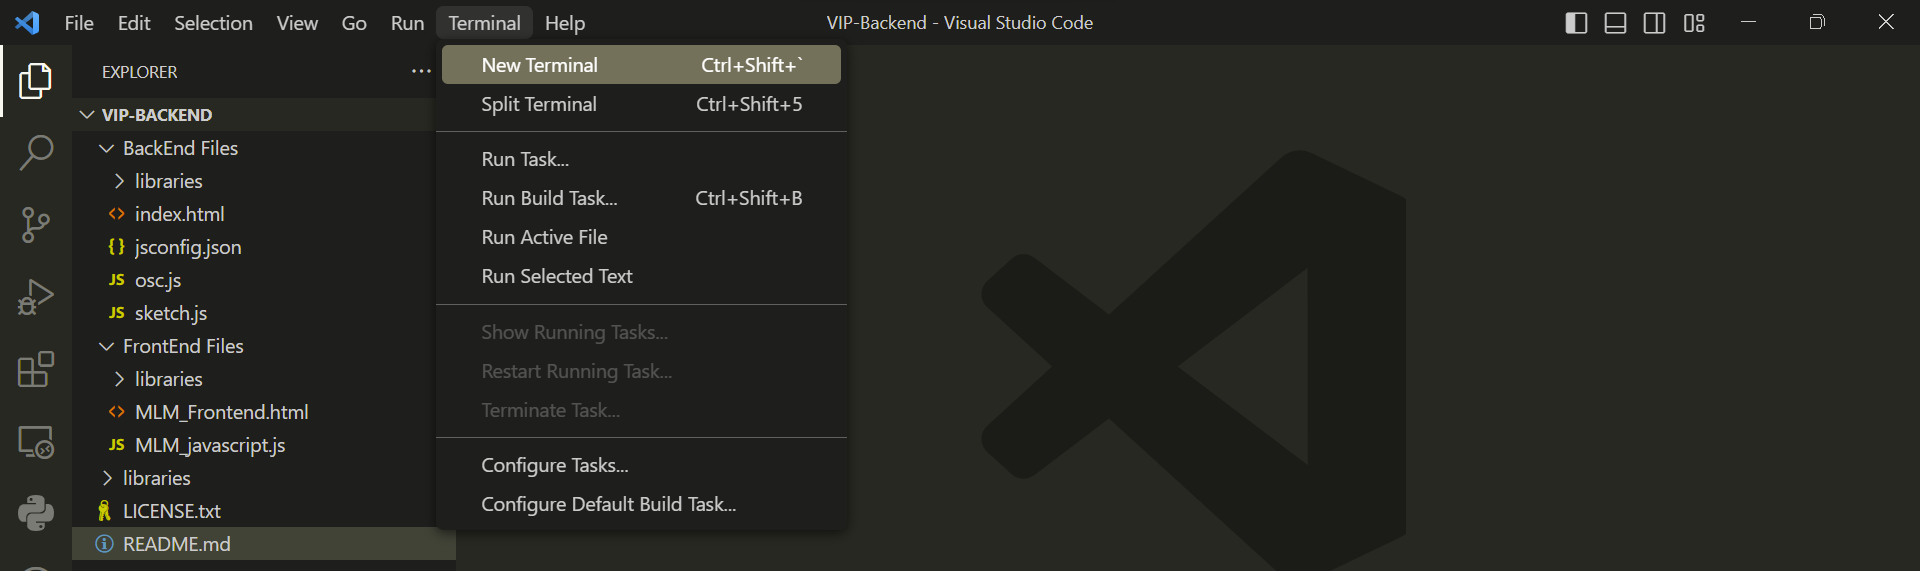
Task: Open the Search view icon
Action: pyautogui.click(x=36, y=153)
